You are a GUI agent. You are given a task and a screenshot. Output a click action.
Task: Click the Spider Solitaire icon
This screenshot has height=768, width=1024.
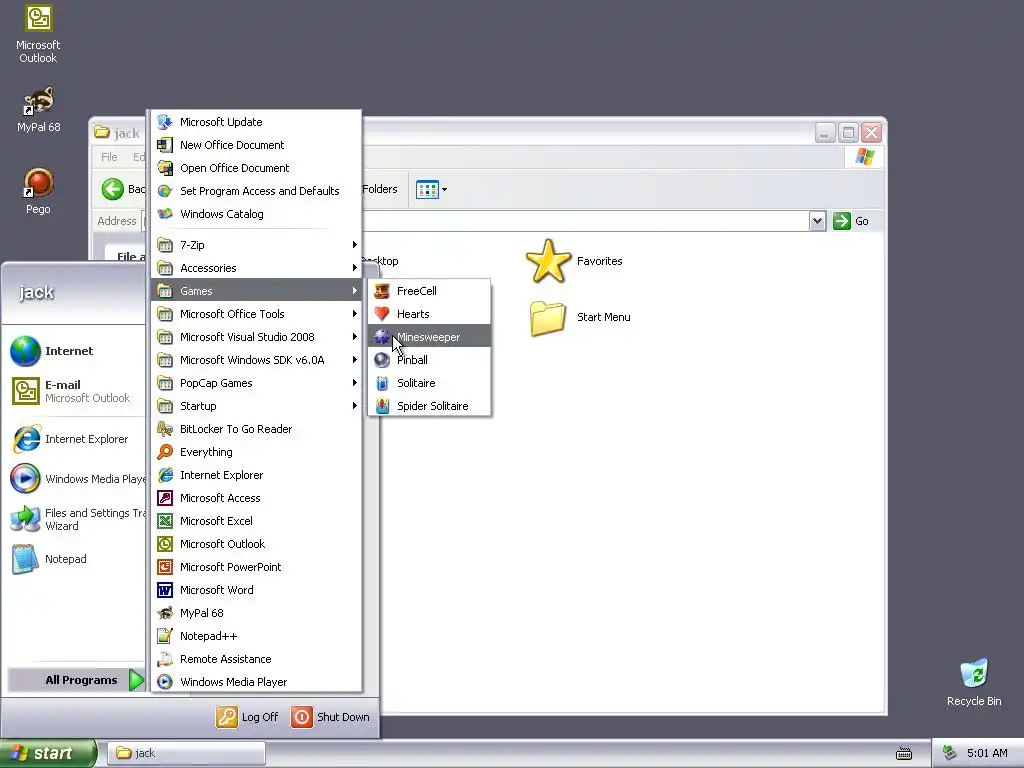click(382, 406)
